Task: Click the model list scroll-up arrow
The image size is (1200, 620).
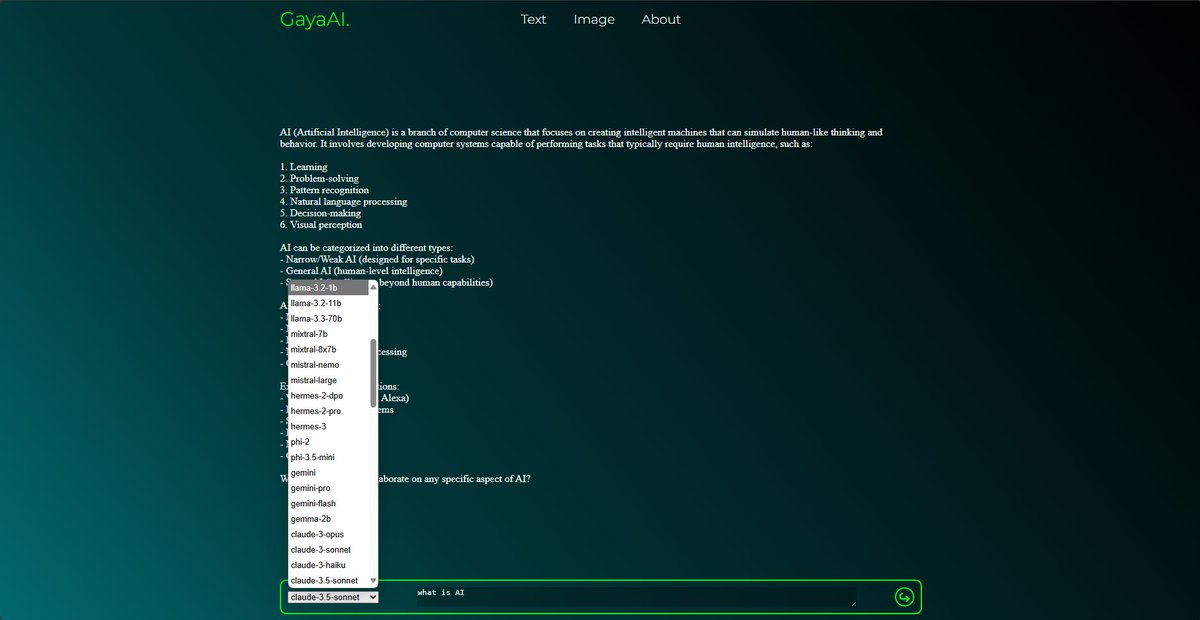Action: (374, 285)
